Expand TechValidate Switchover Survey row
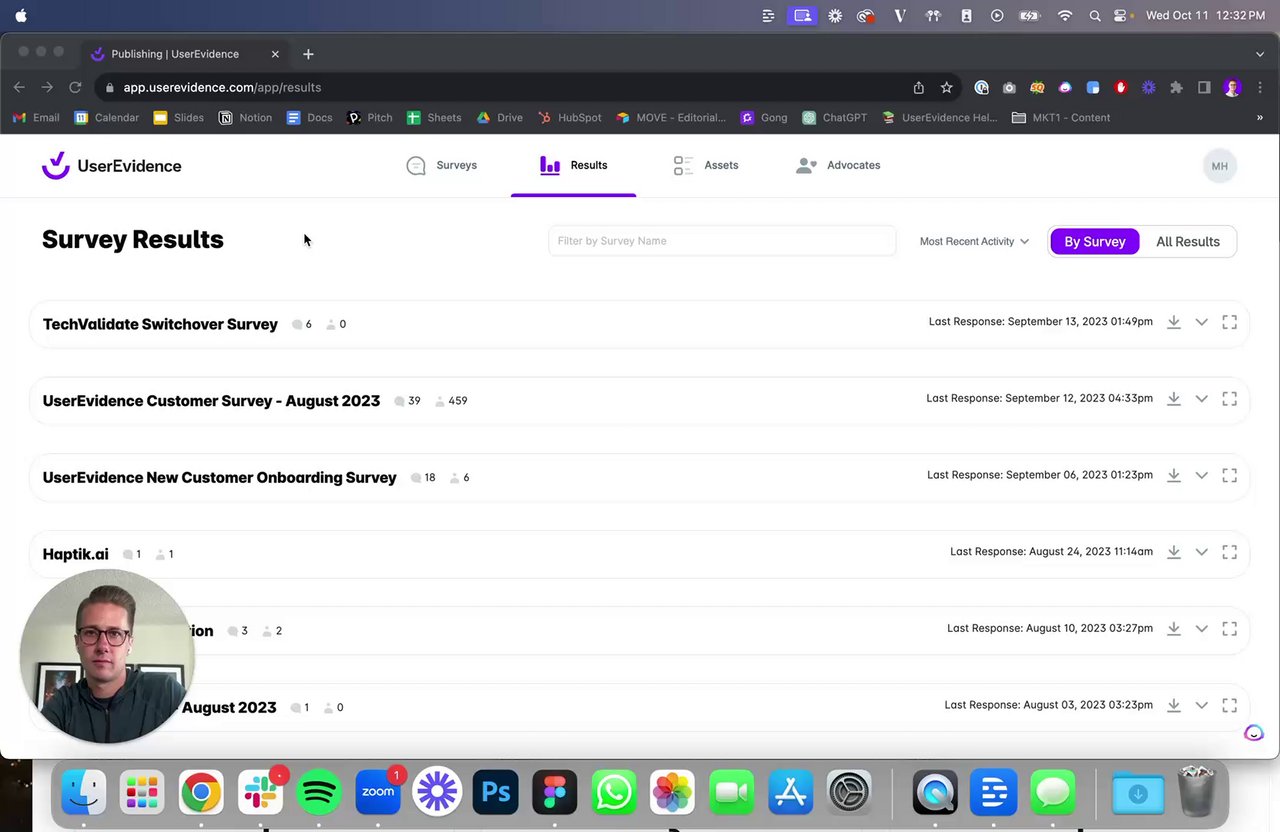Screen dimensions: 1280x832 1202,322
